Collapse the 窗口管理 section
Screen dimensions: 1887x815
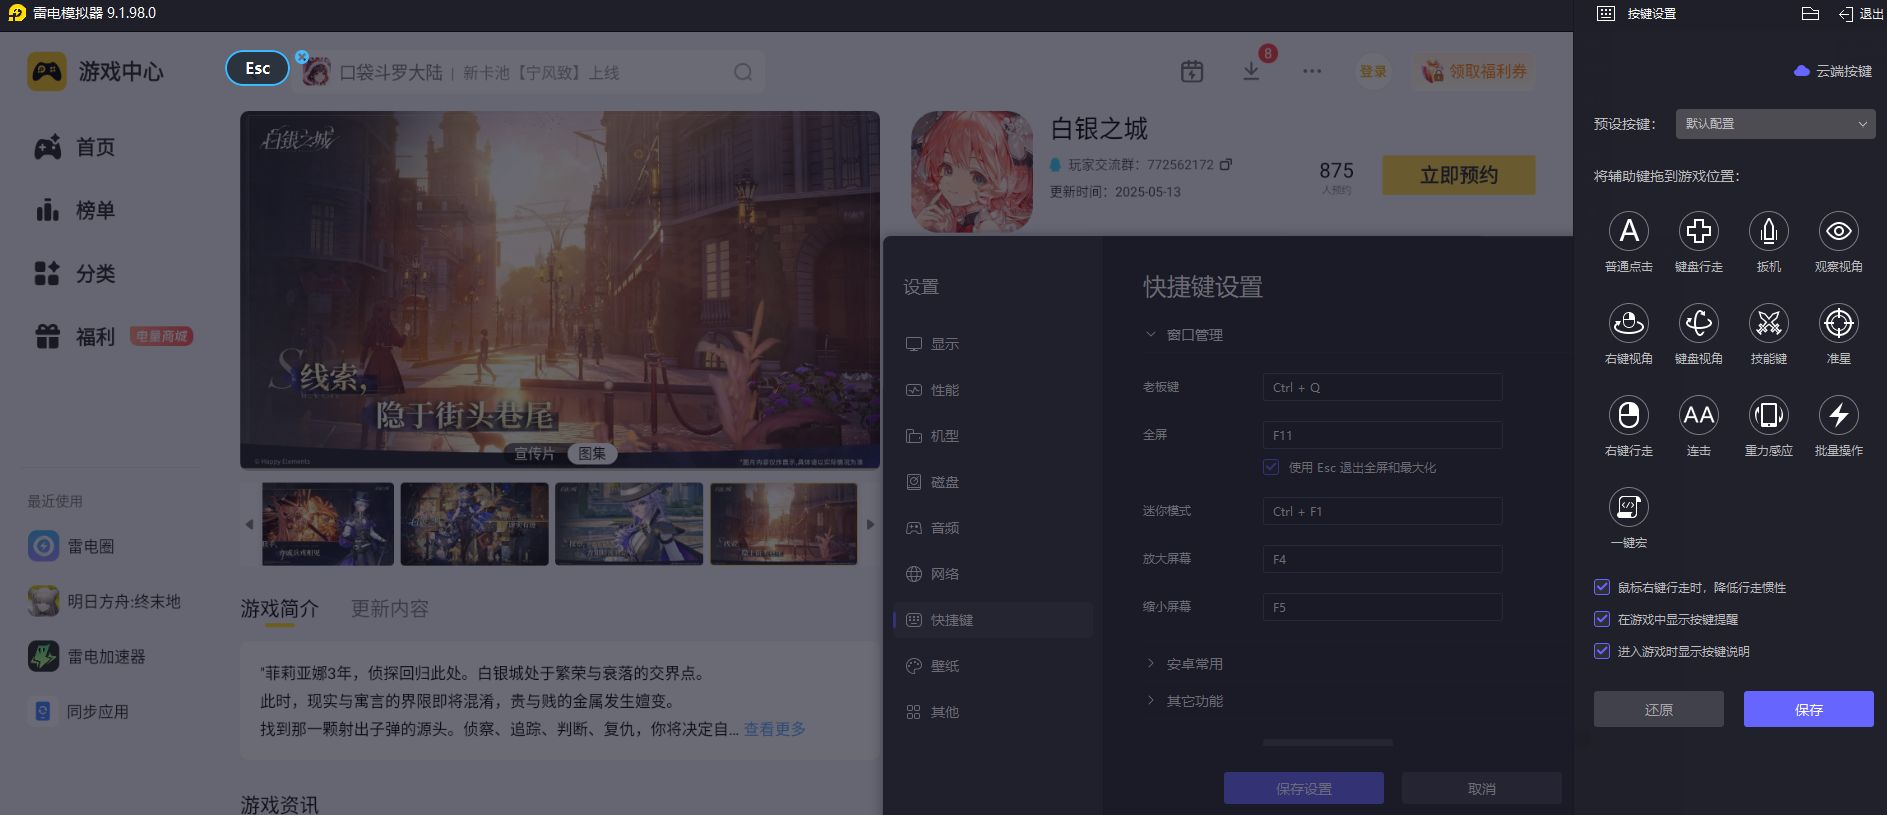(1151, 335)
